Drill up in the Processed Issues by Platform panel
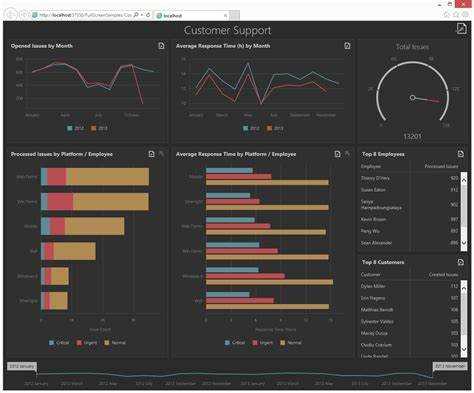474x393 pixels. (161, 154)
